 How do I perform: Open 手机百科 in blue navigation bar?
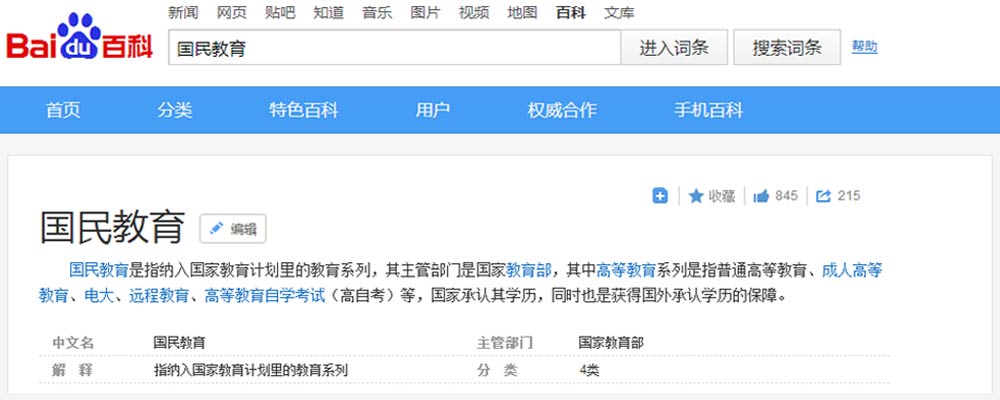(x=709, y=110)
